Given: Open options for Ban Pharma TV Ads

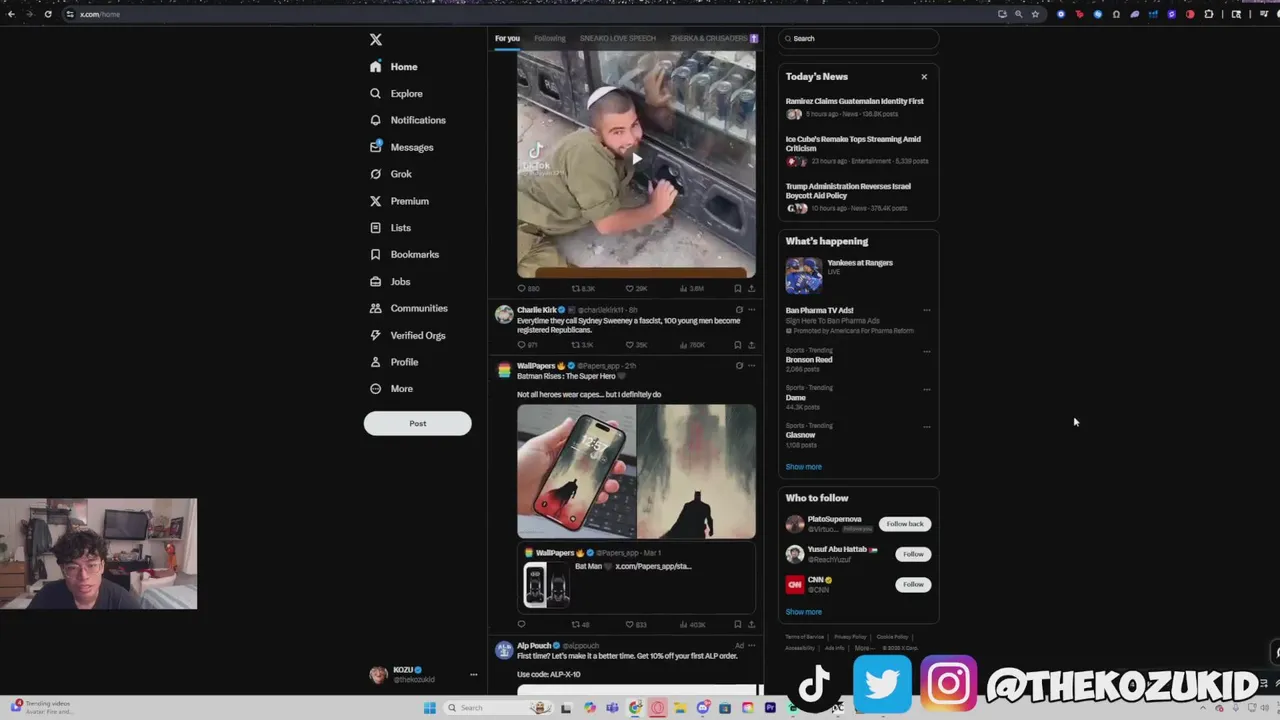Looking at the screenshot, I should (x=927, y=311).
